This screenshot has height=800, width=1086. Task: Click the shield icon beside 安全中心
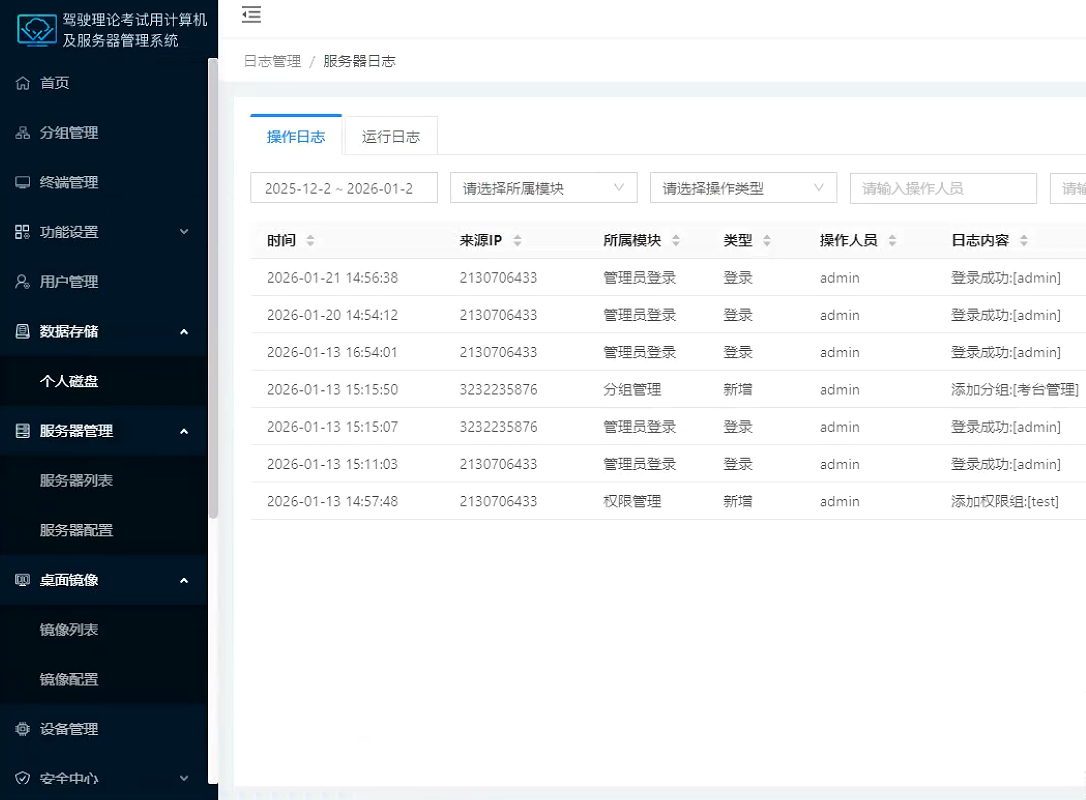[x=23, y=779]
